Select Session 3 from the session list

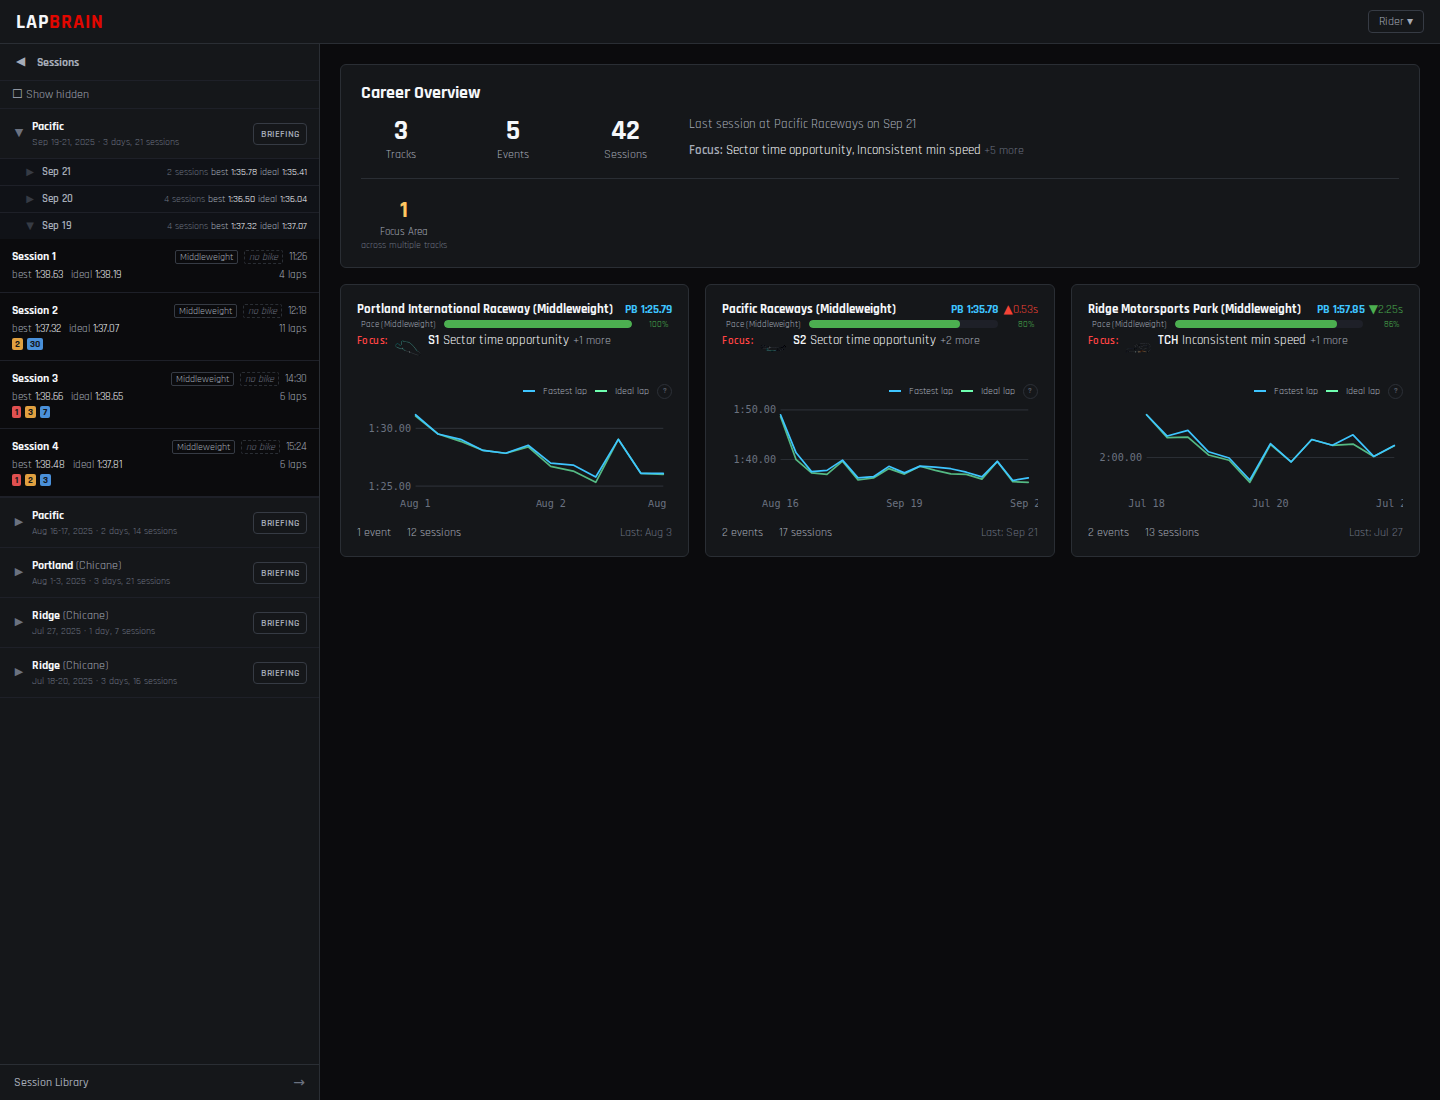point(160,395)
